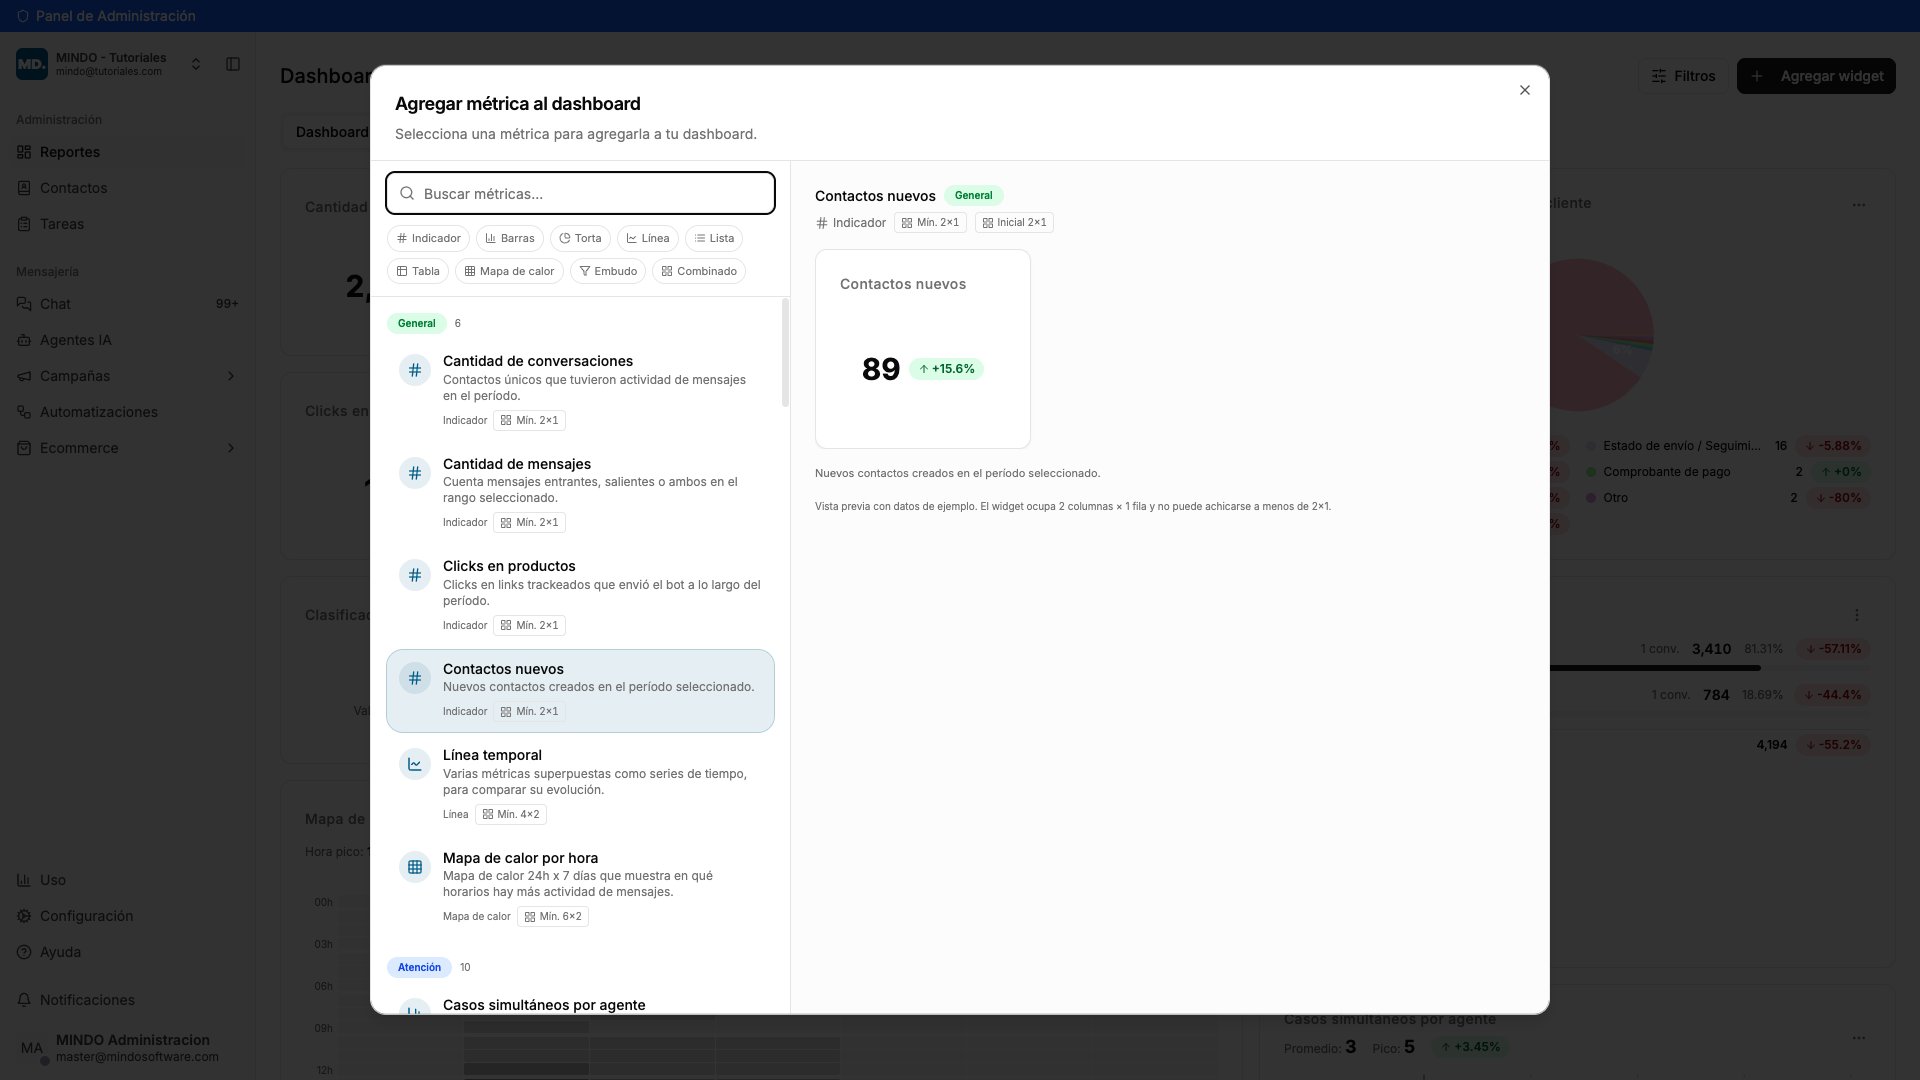Filter metrics by Barras type
The height and width of the screenshot is (1080, 1920).
point(510,238)
